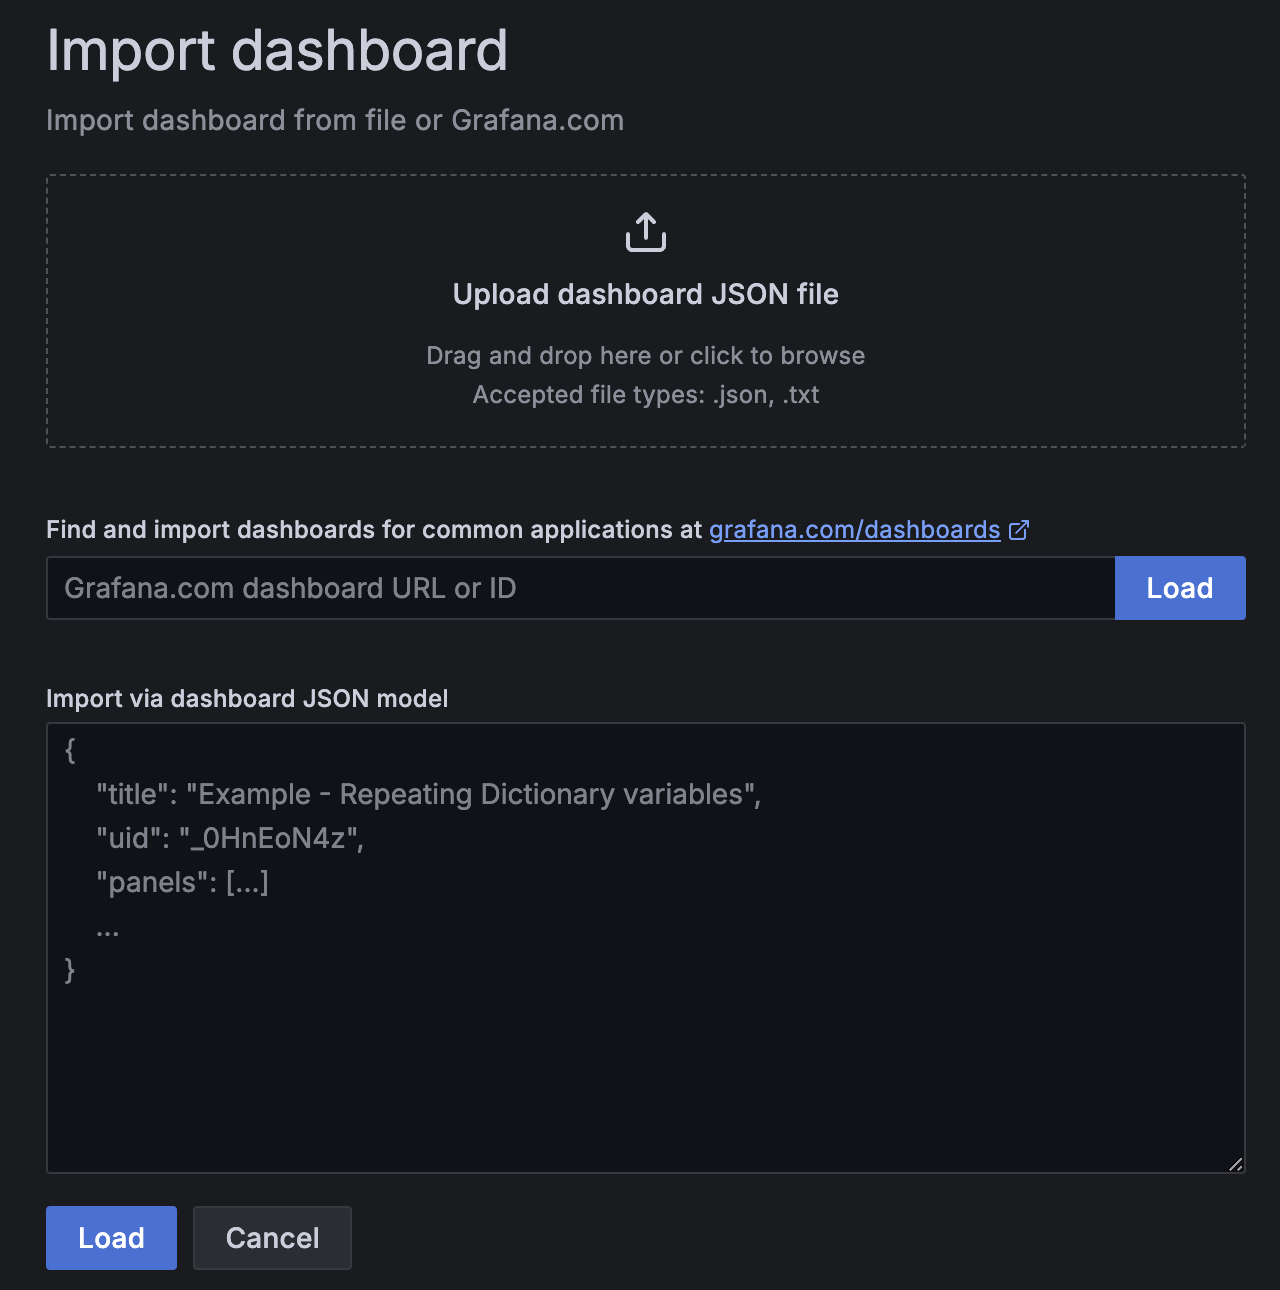Click the "panels" placeholder line in the JSON textarea
Viewport: 1280px width, 1290px height.
(182, 882)
